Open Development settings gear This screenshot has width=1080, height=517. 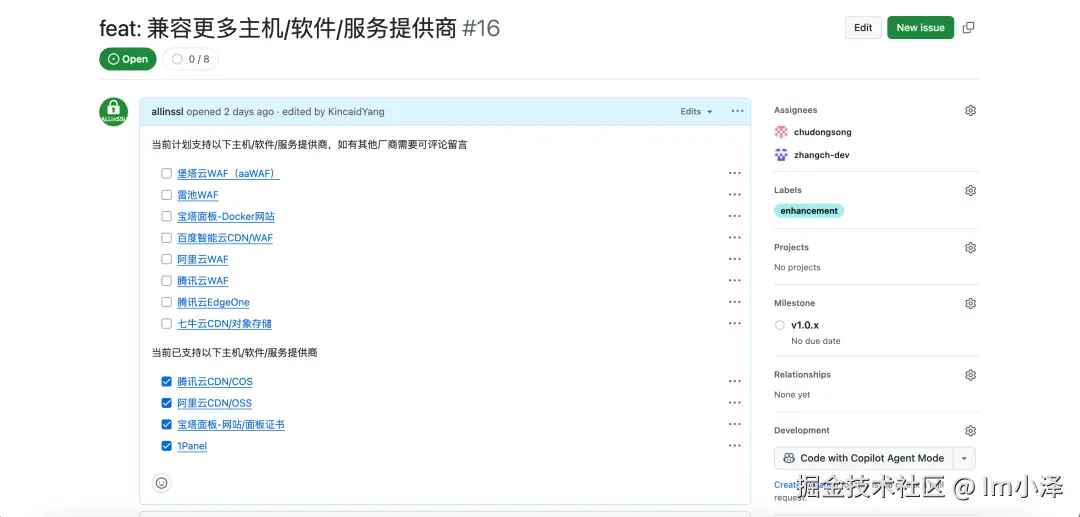(970, 430)
